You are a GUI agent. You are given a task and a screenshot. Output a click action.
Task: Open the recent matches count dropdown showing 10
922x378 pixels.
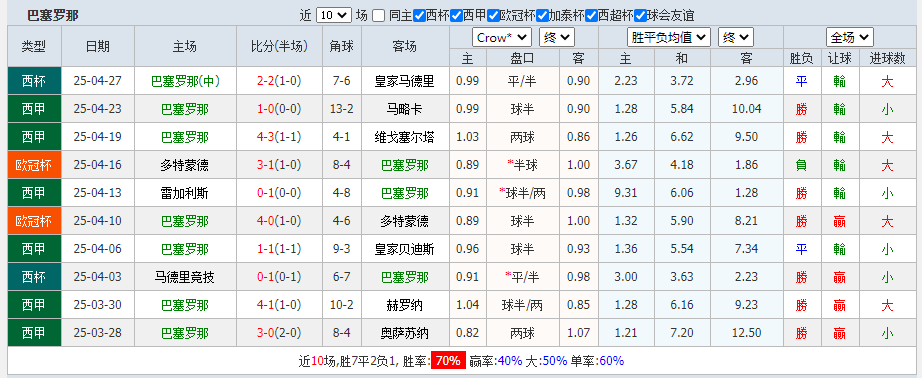(x=333, y=15)
